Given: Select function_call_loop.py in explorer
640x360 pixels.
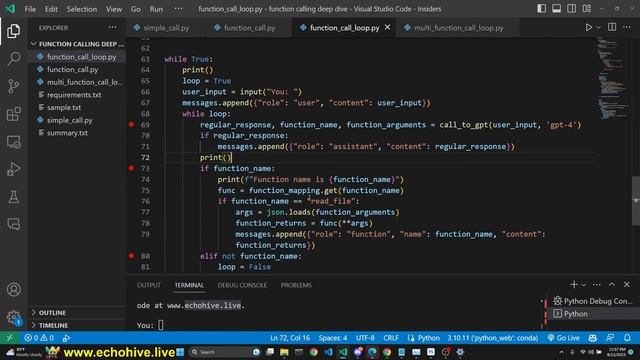Looking at the screenshot, I should [77, 57].
